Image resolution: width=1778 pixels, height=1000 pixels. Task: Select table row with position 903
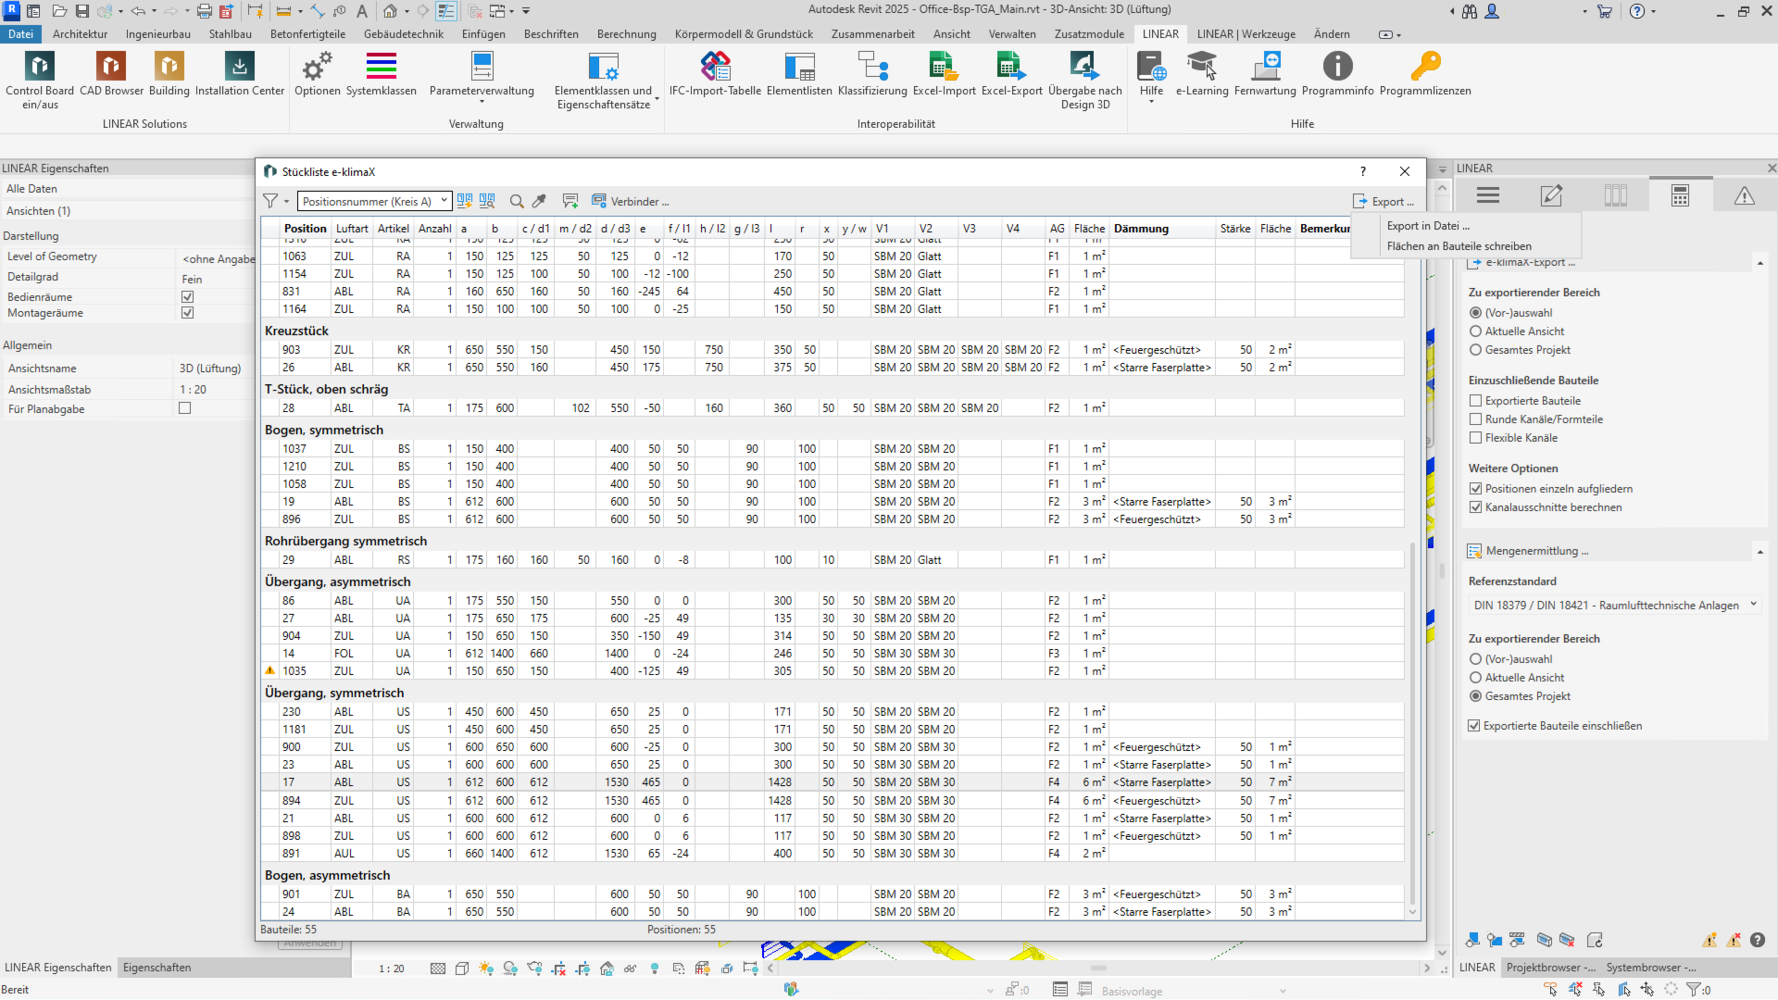(291, 350)
